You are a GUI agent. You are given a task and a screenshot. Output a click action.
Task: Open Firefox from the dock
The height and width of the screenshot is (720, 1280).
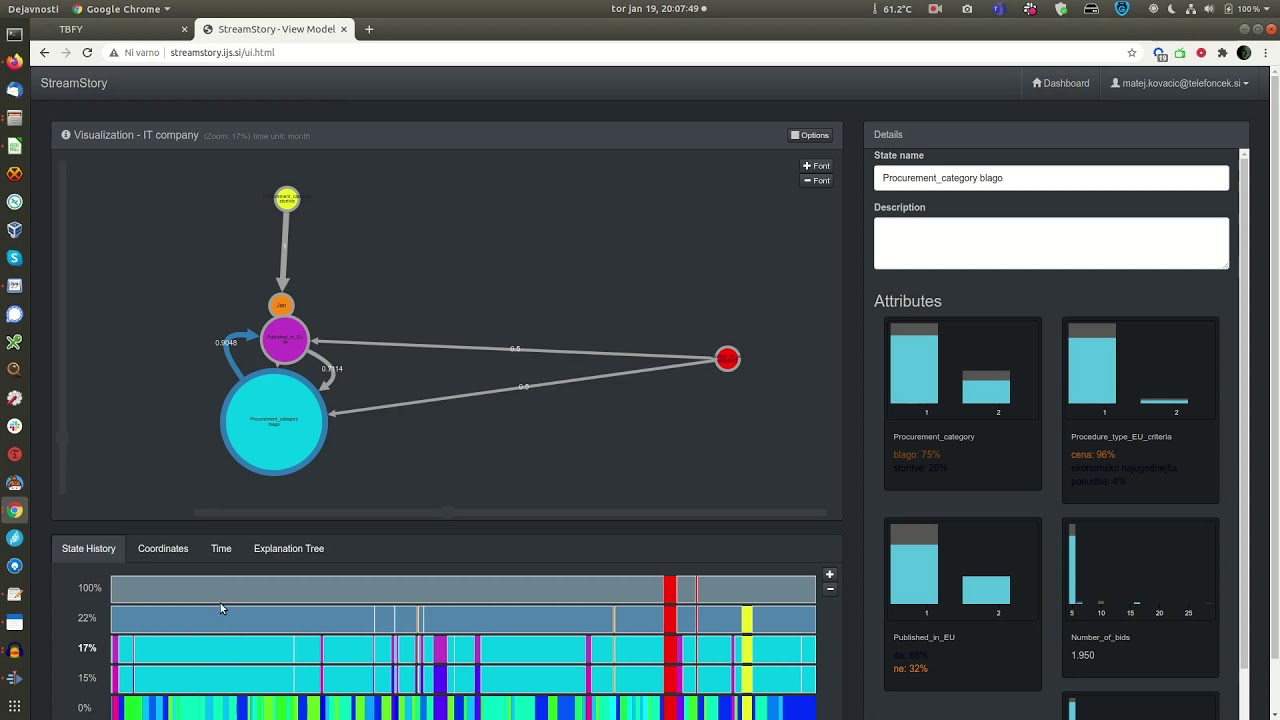pyautogui.click(x=14, y=62)
